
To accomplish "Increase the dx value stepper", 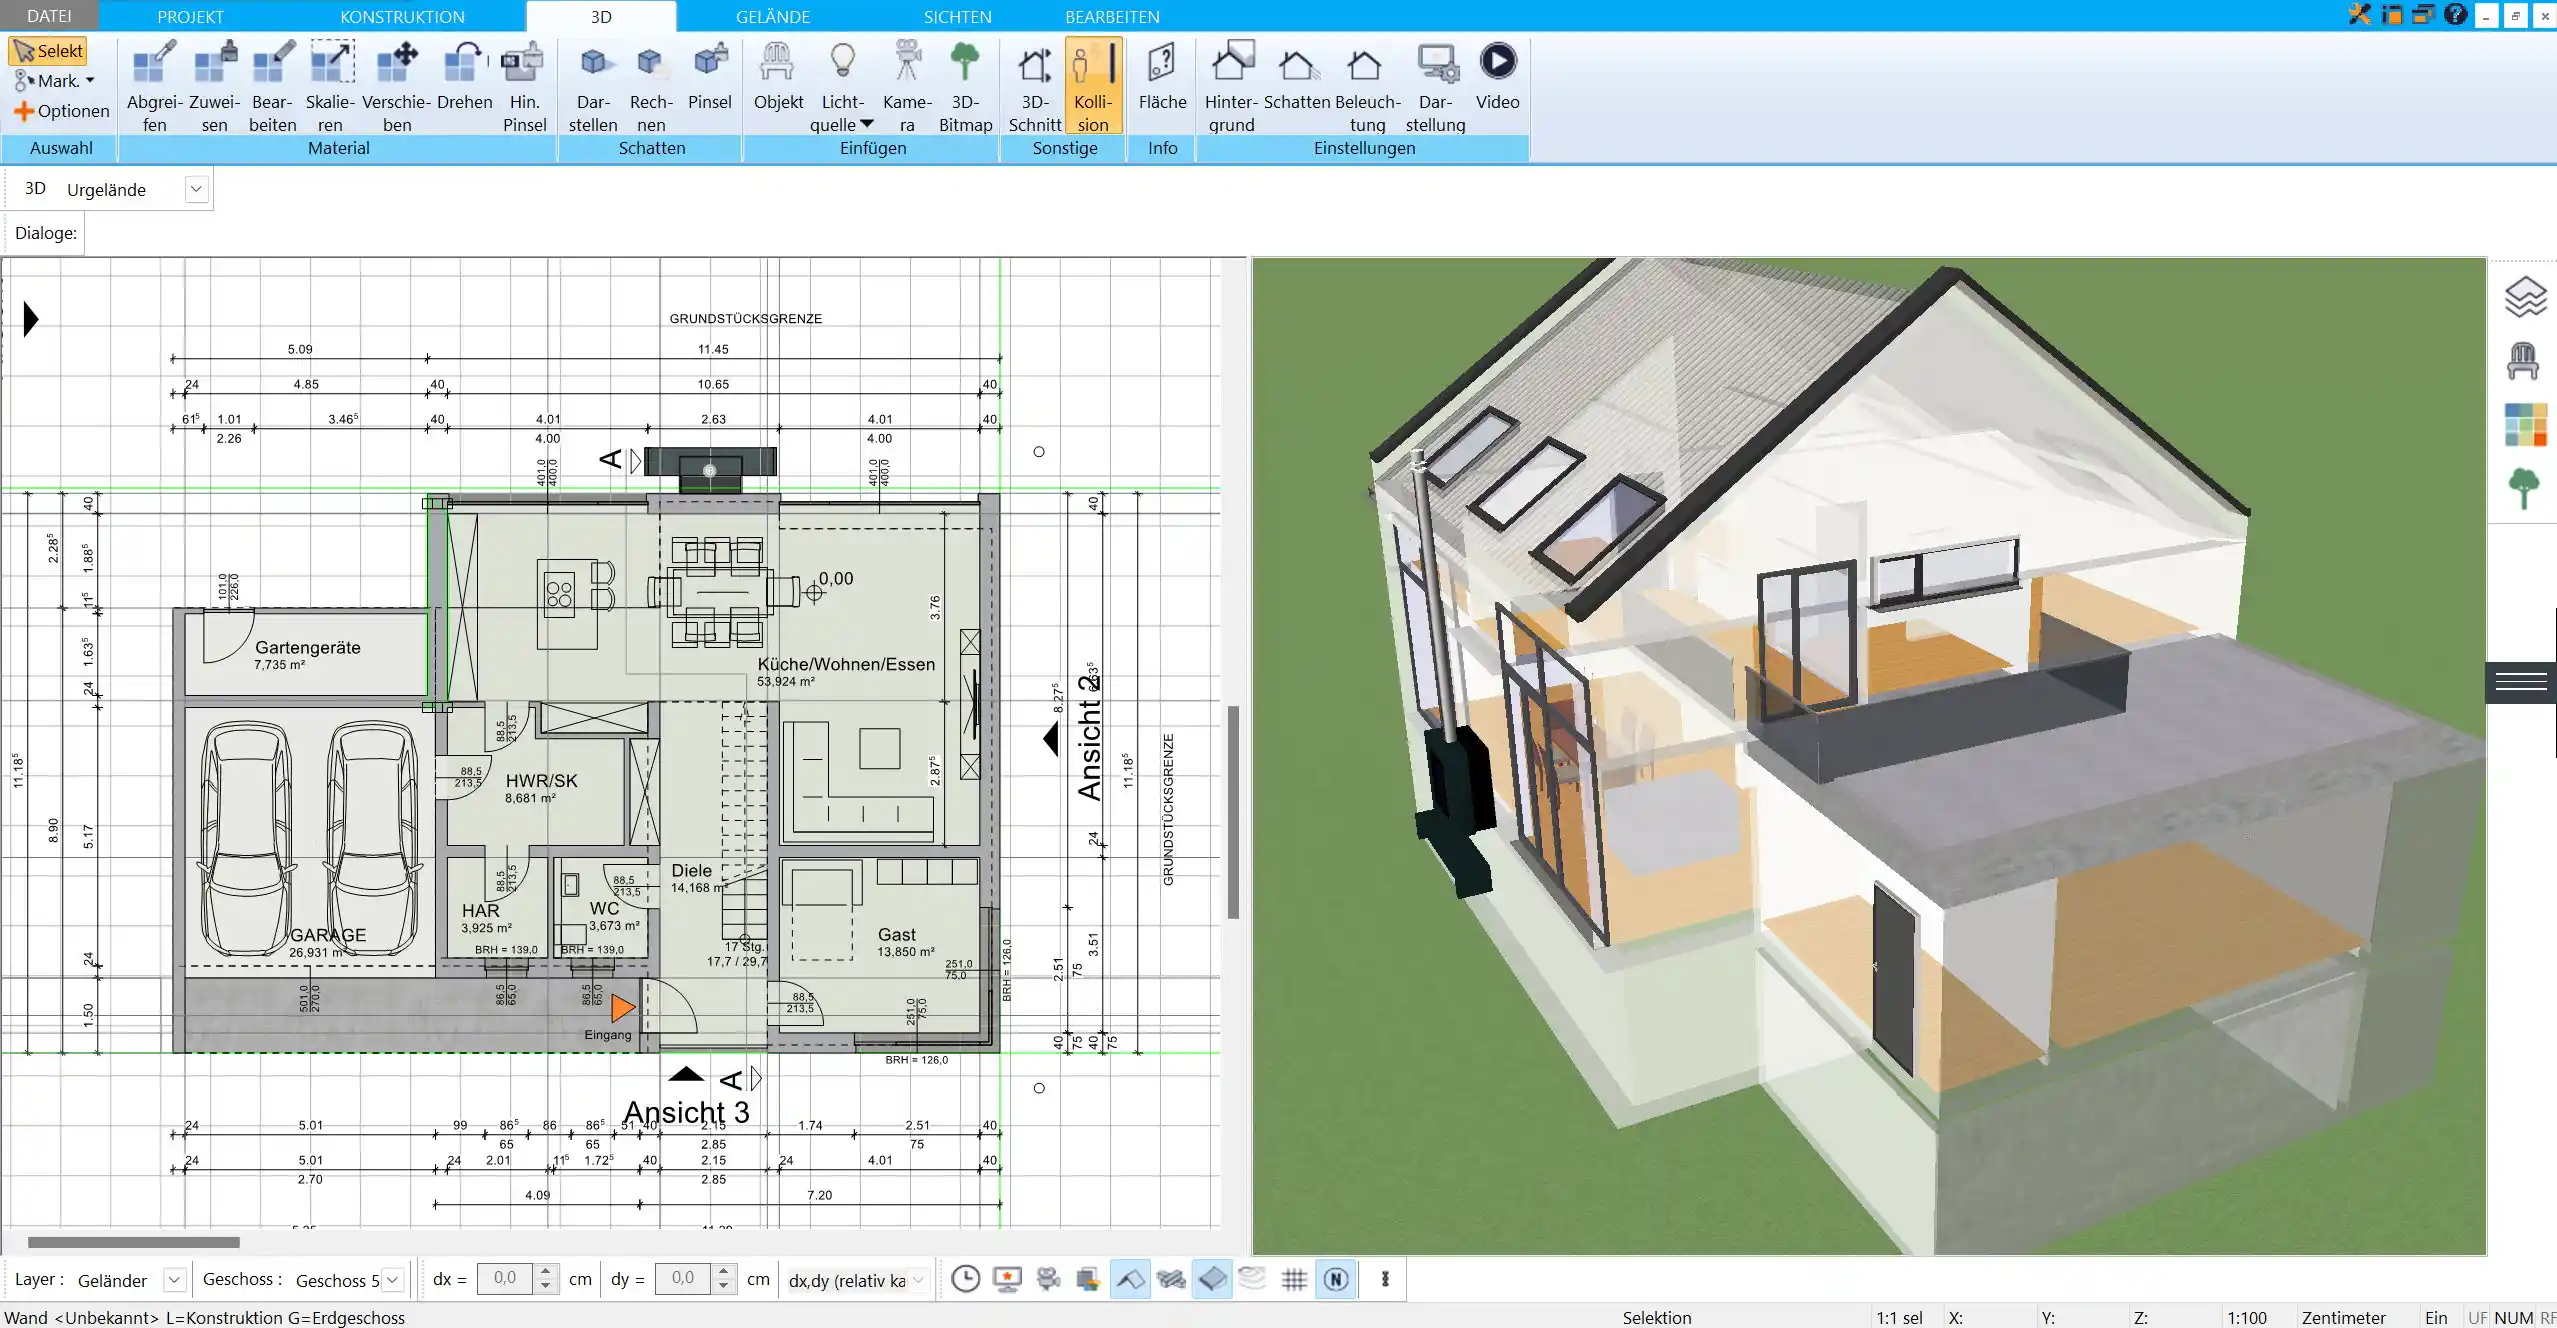I will [545, 1272].
